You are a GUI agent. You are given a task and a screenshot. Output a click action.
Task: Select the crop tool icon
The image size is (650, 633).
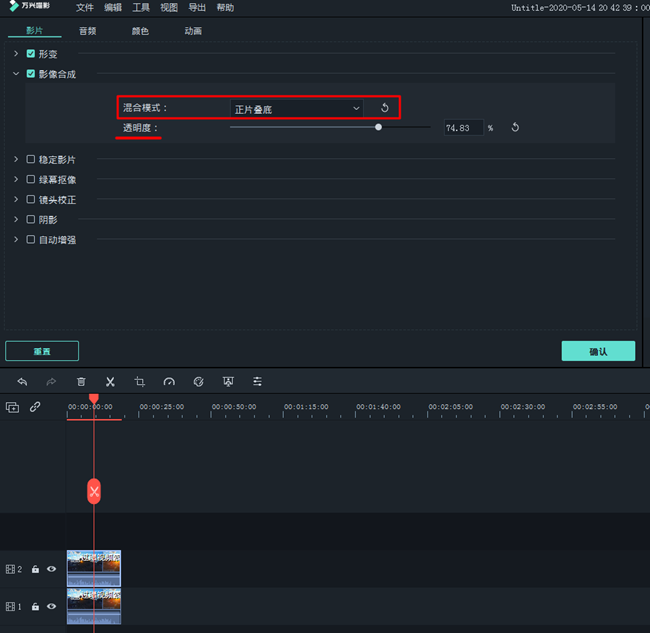tap(140, 382)
